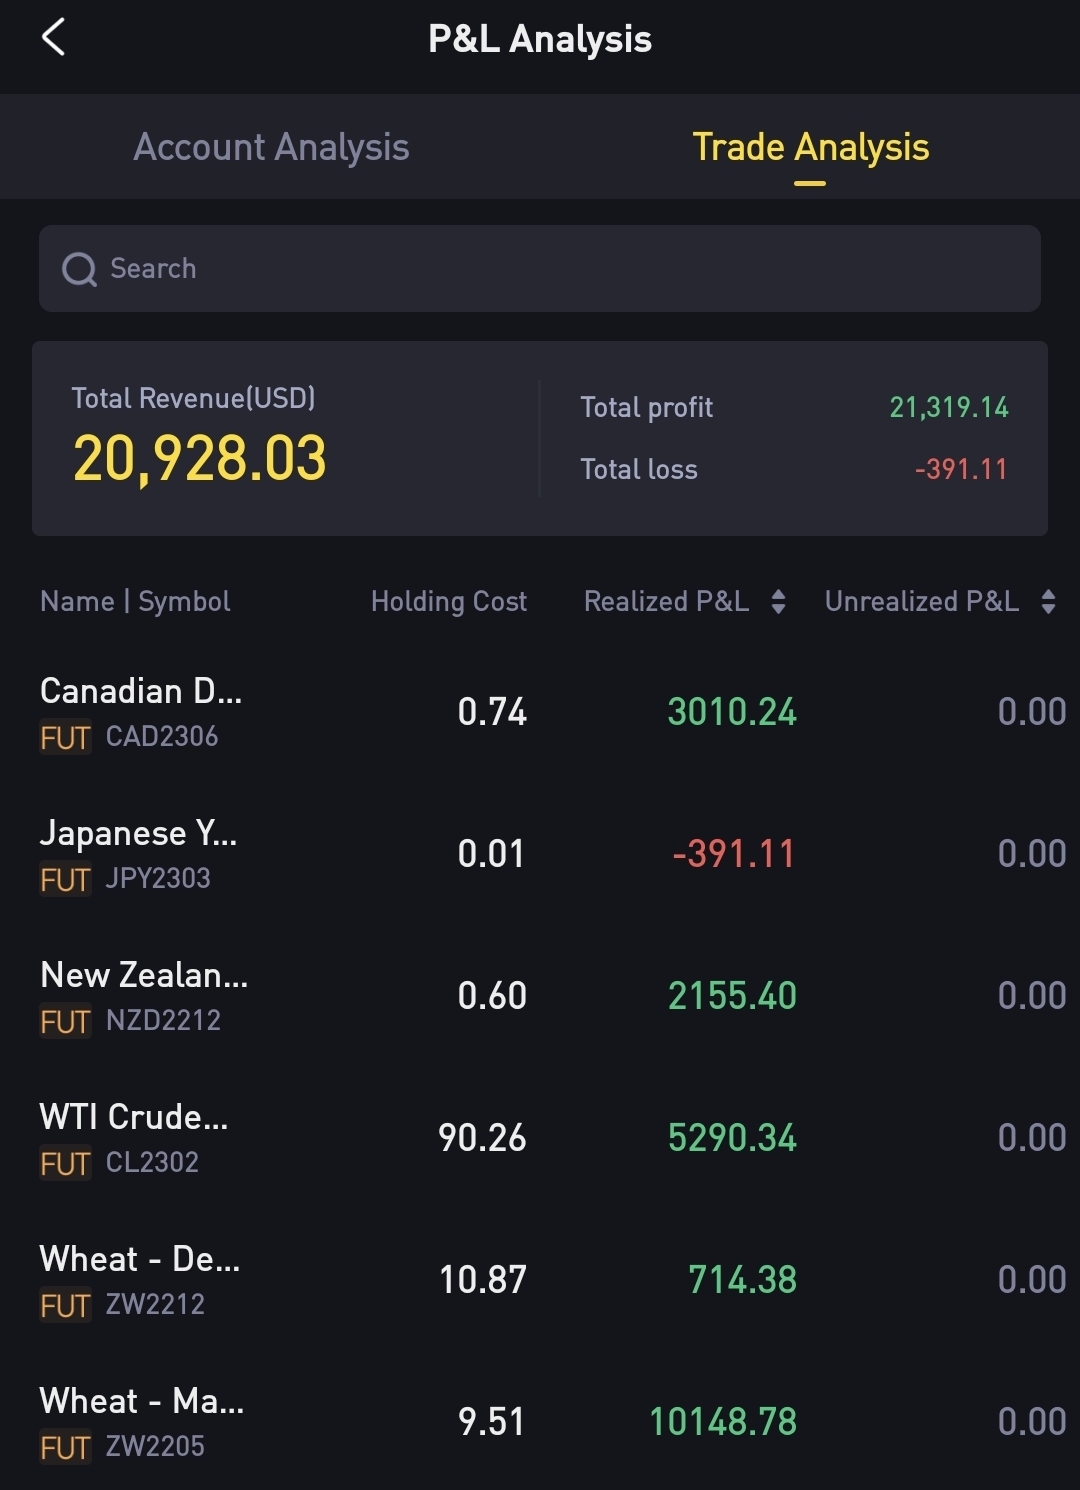Tap the Total Revenue 20,928.03 figure
This screenshot has height=1490, width=1080.
coord(200,459)
